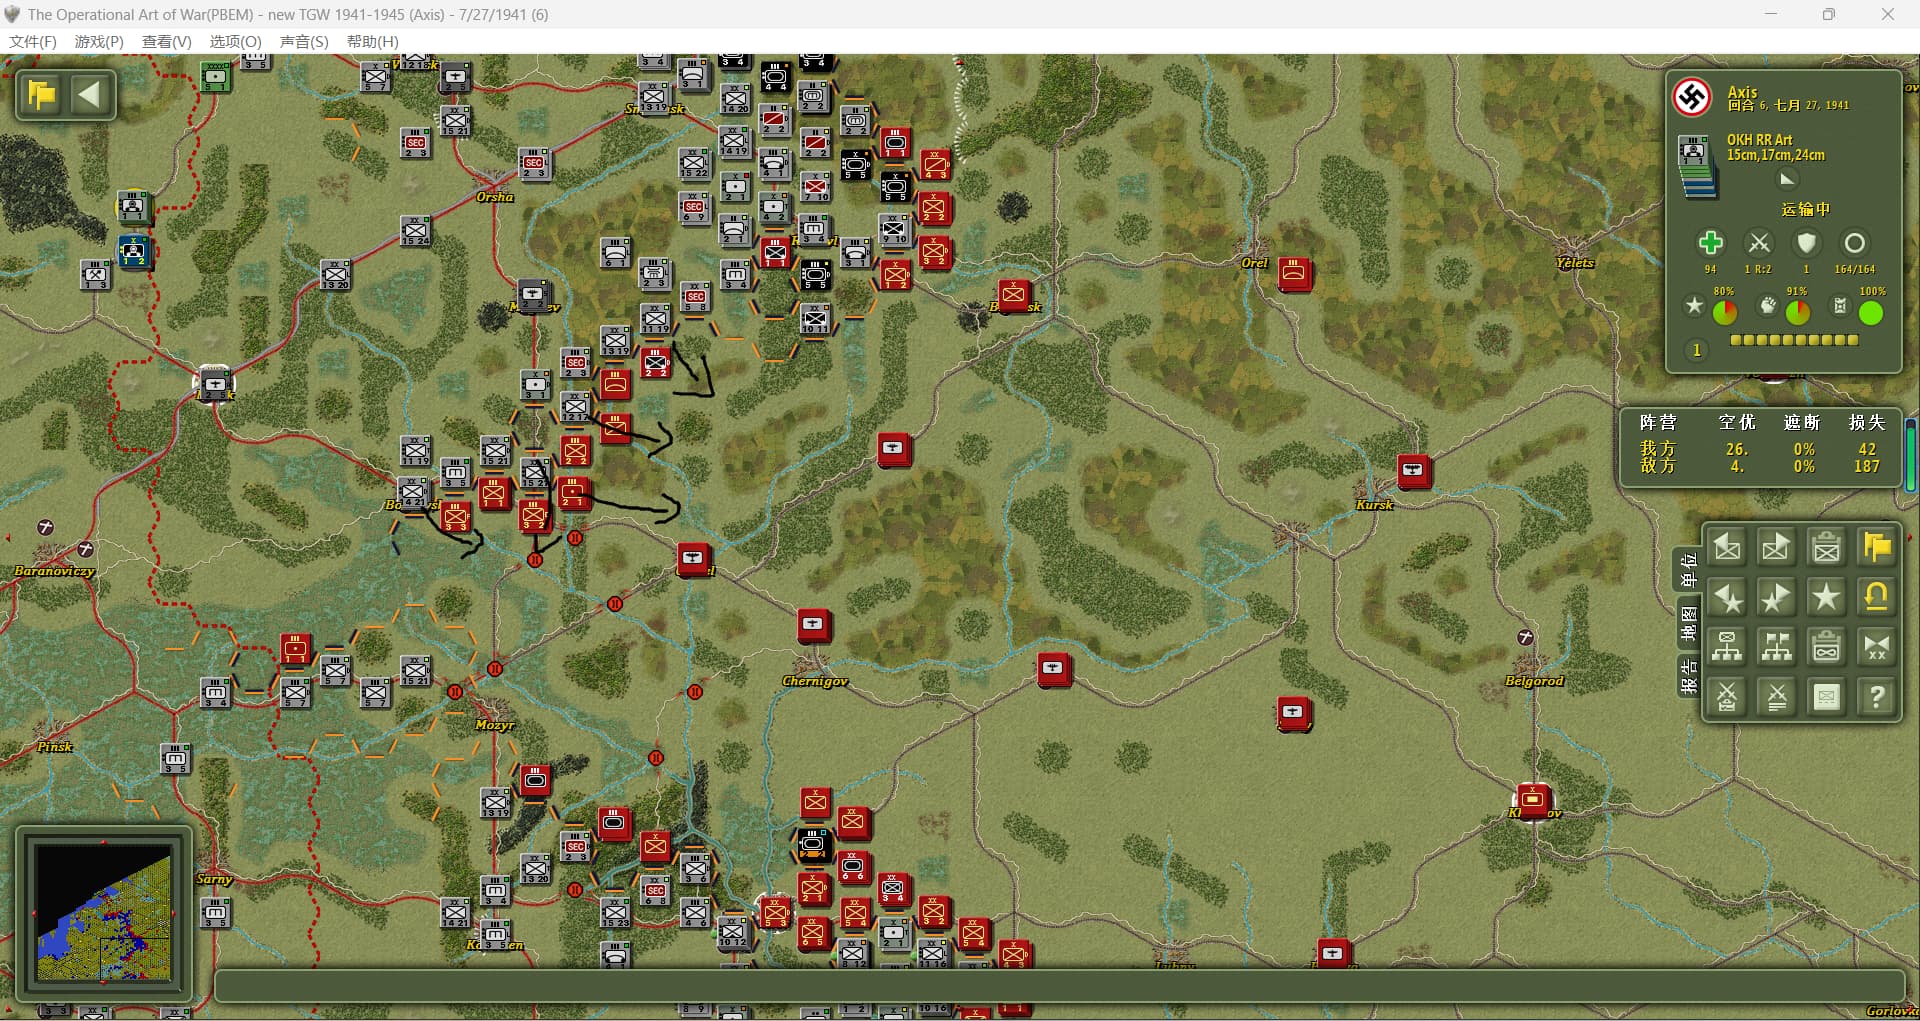Click the number 1 circle in unit panel
The width and height of the screenshot is (1920, 1021).
click(1696, 350)
